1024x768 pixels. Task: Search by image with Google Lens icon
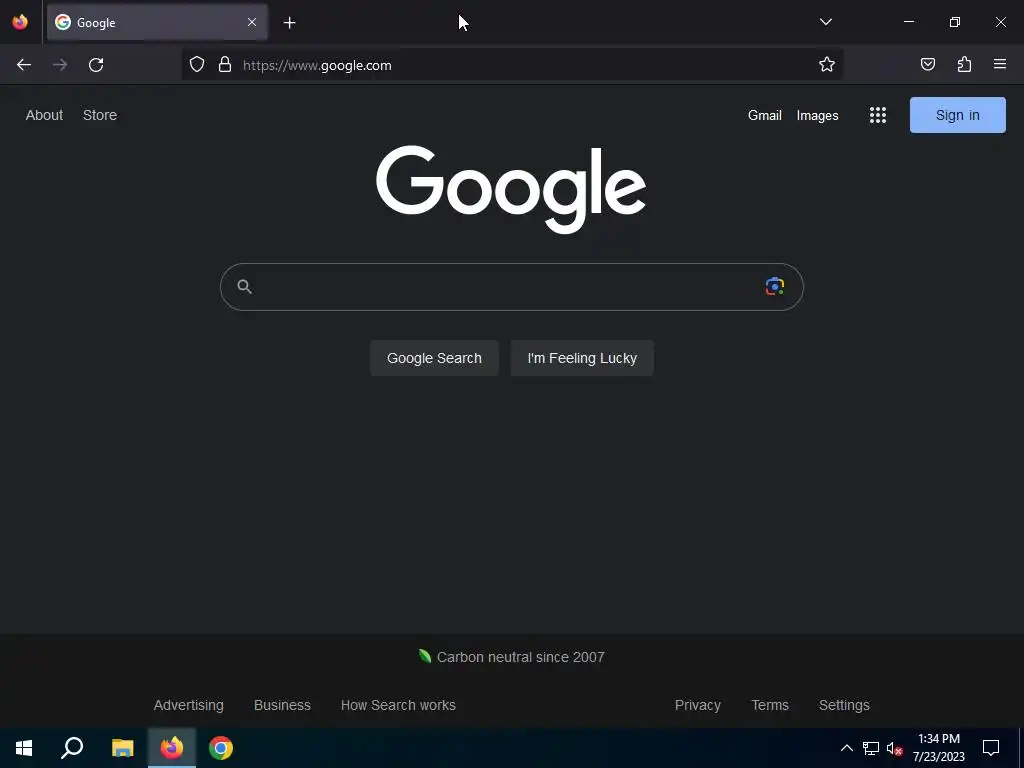(x=775, y=286)
